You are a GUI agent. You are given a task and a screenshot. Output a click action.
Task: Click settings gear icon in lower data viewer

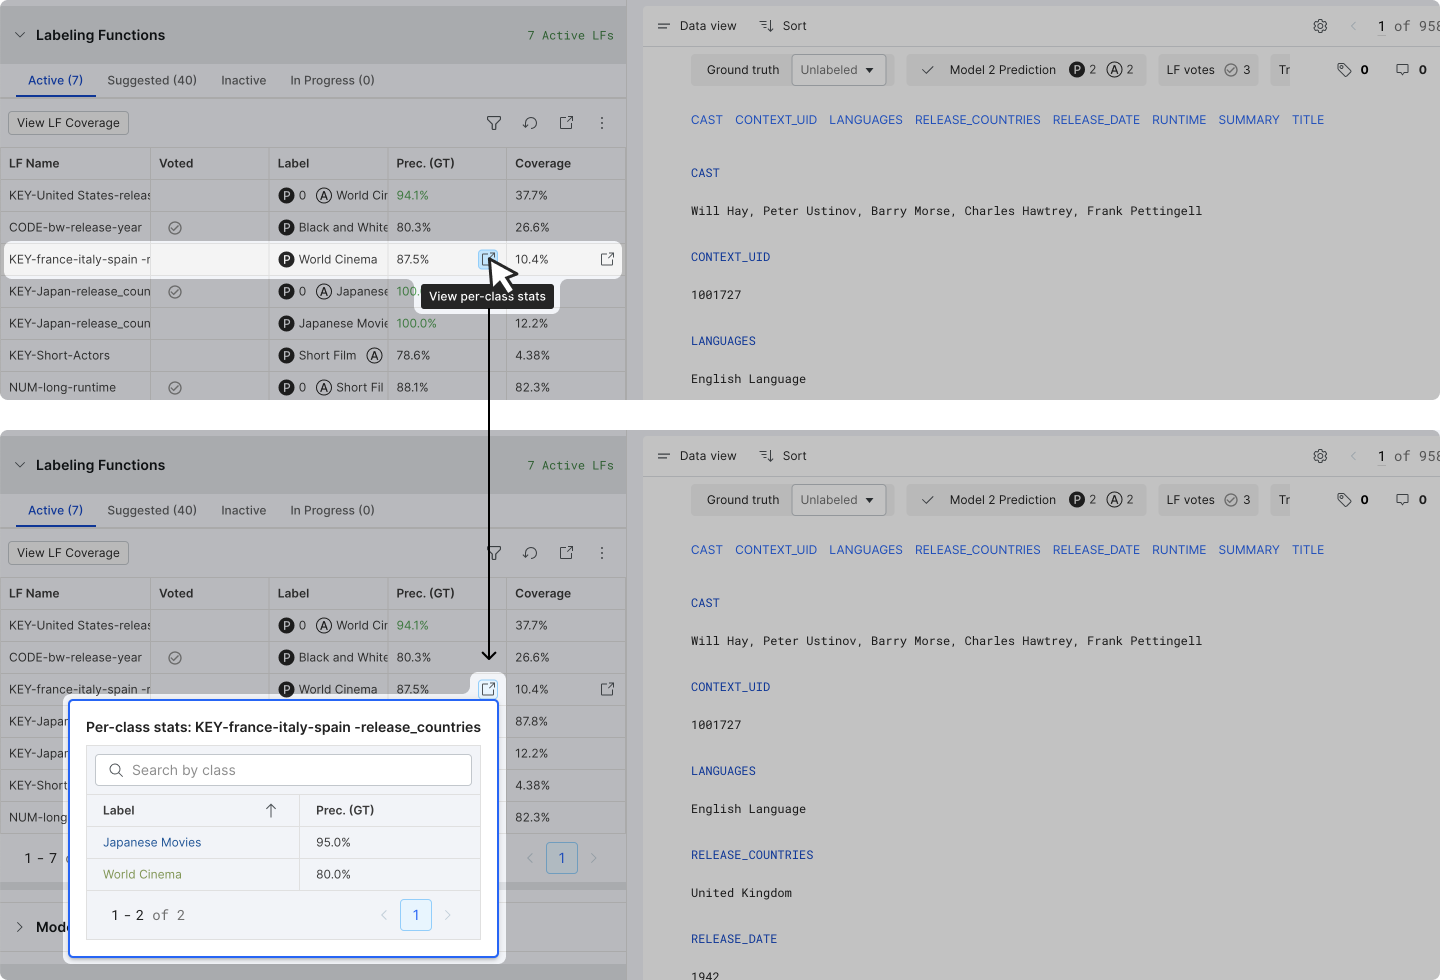[x=1320, y=456]
